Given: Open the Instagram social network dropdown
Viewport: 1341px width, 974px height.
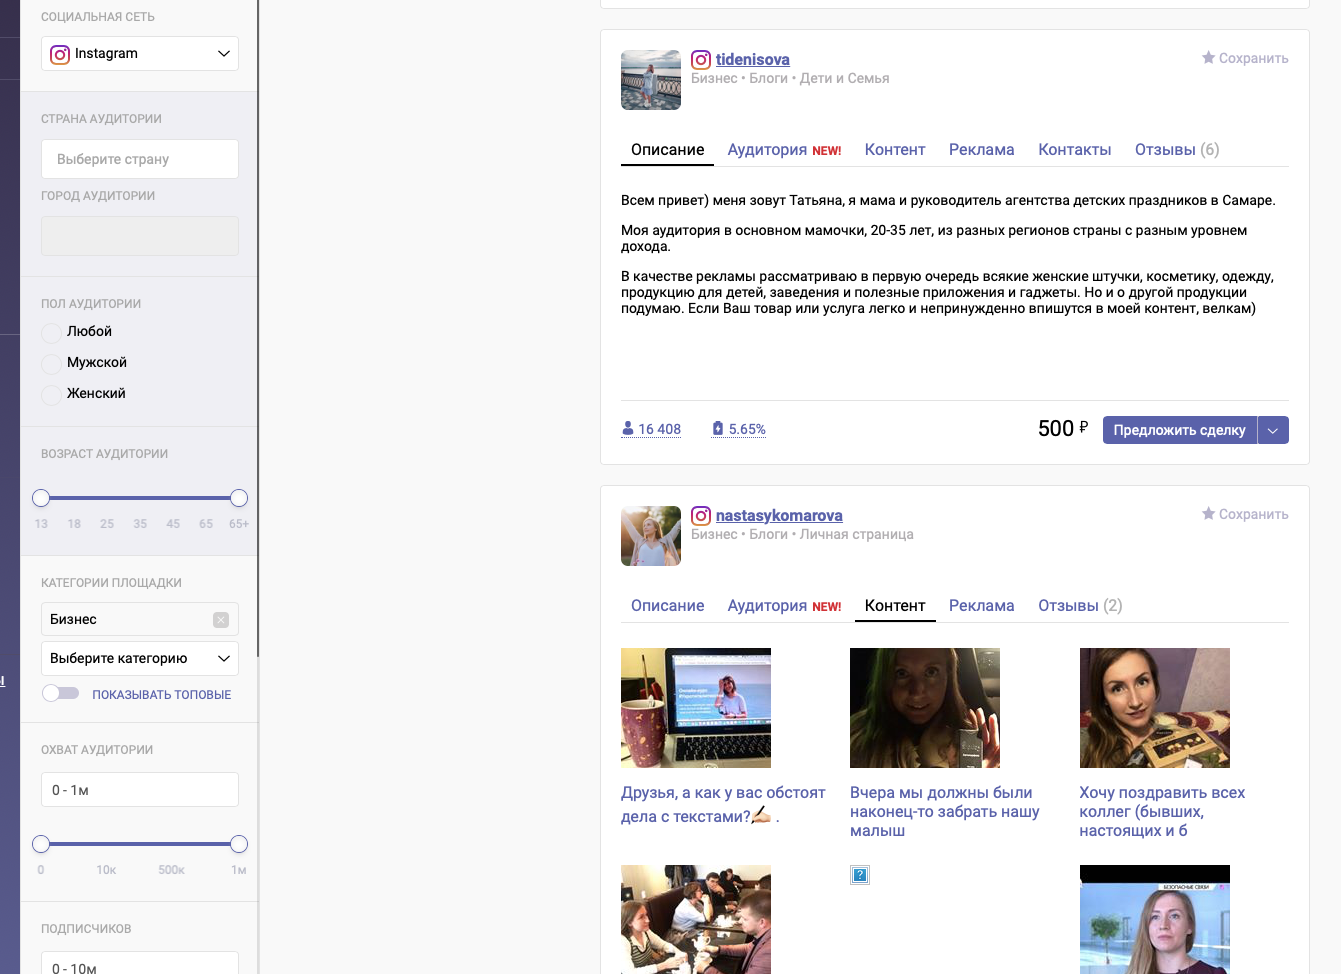Looking at the screenshot, I should (140, 54).
